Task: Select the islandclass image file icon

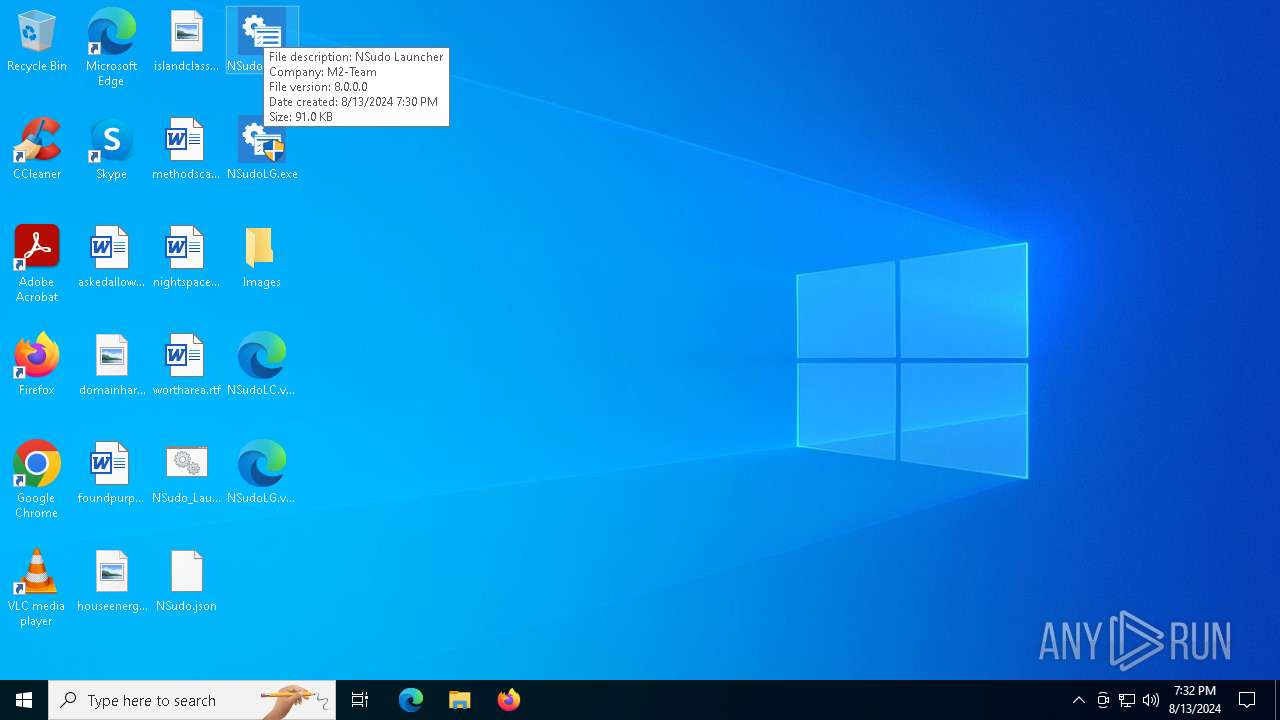Action: point(186,41)
